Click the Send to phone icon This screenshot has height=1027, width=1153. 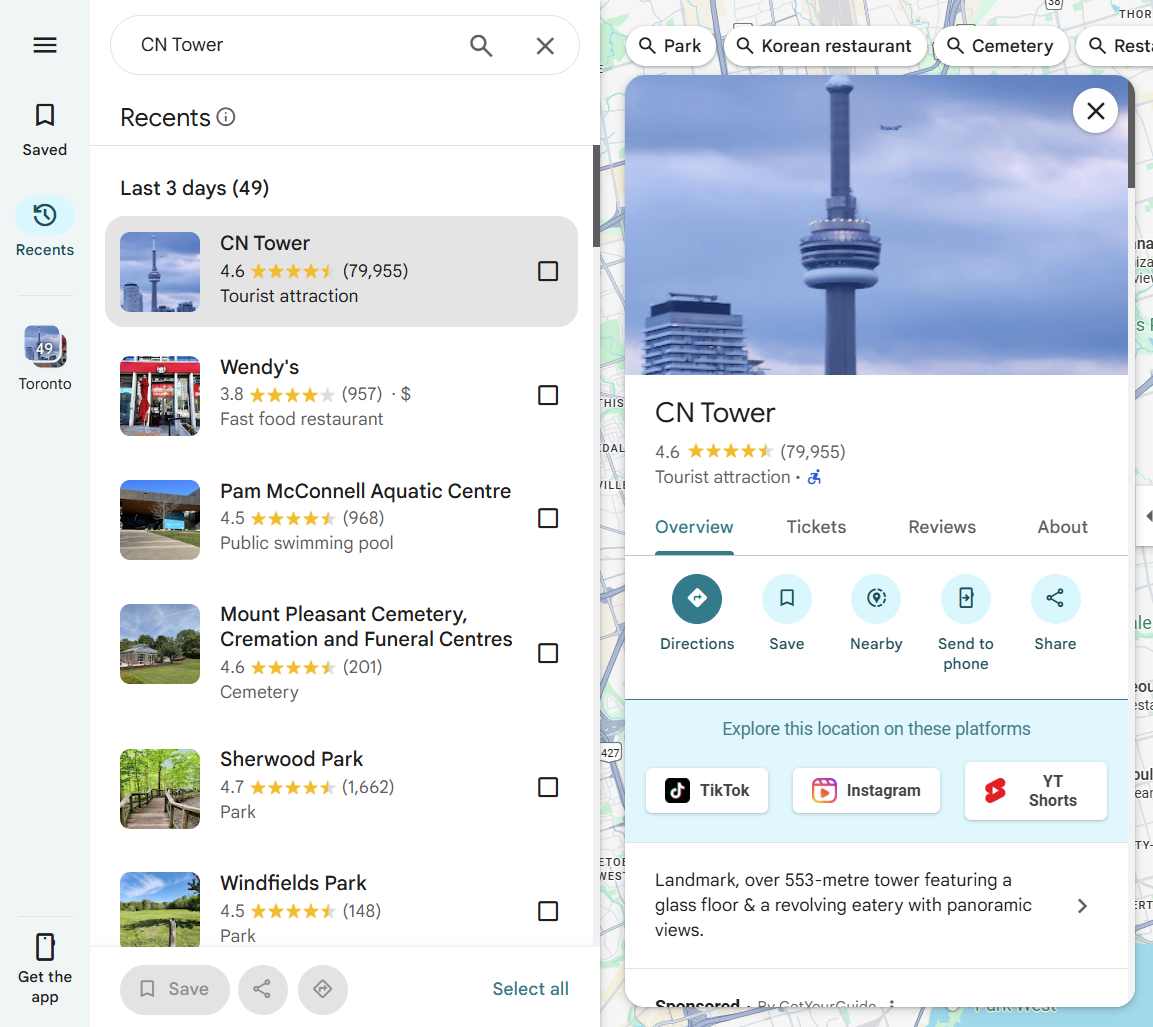(x=965, y=598)
